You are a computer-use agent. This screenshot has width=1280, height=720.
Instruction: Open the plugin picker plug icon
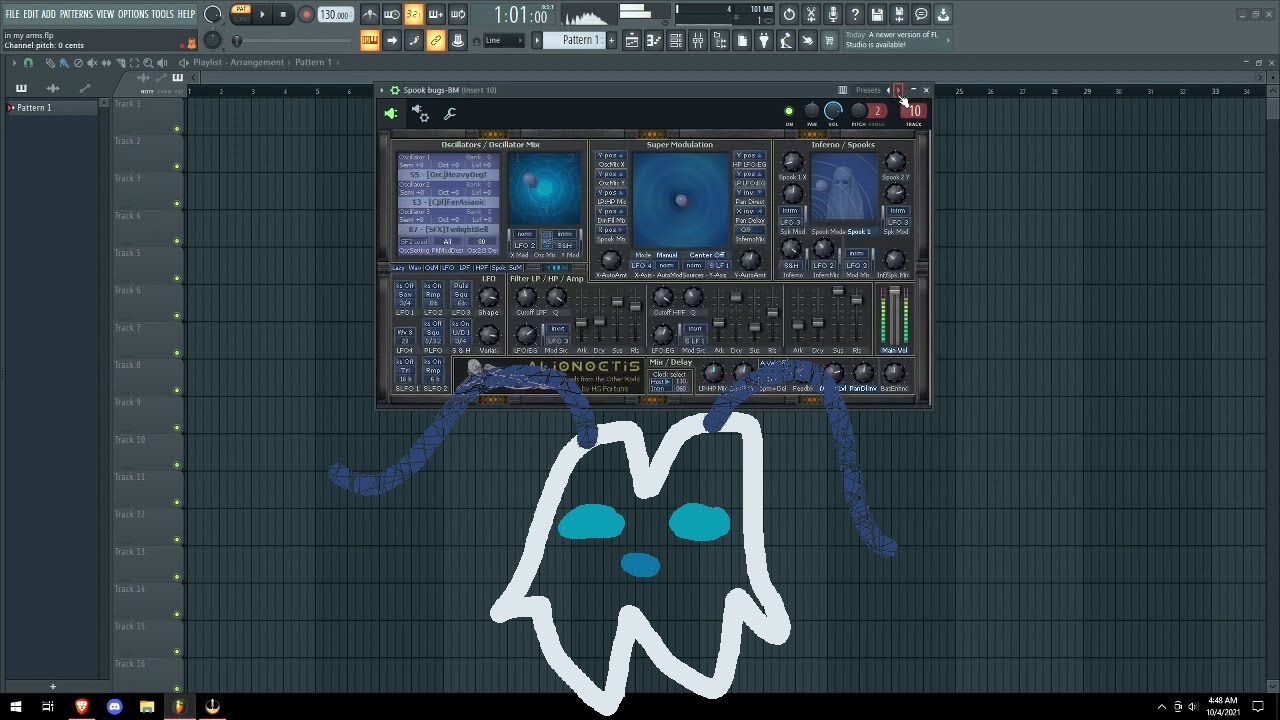coord(764,40)
